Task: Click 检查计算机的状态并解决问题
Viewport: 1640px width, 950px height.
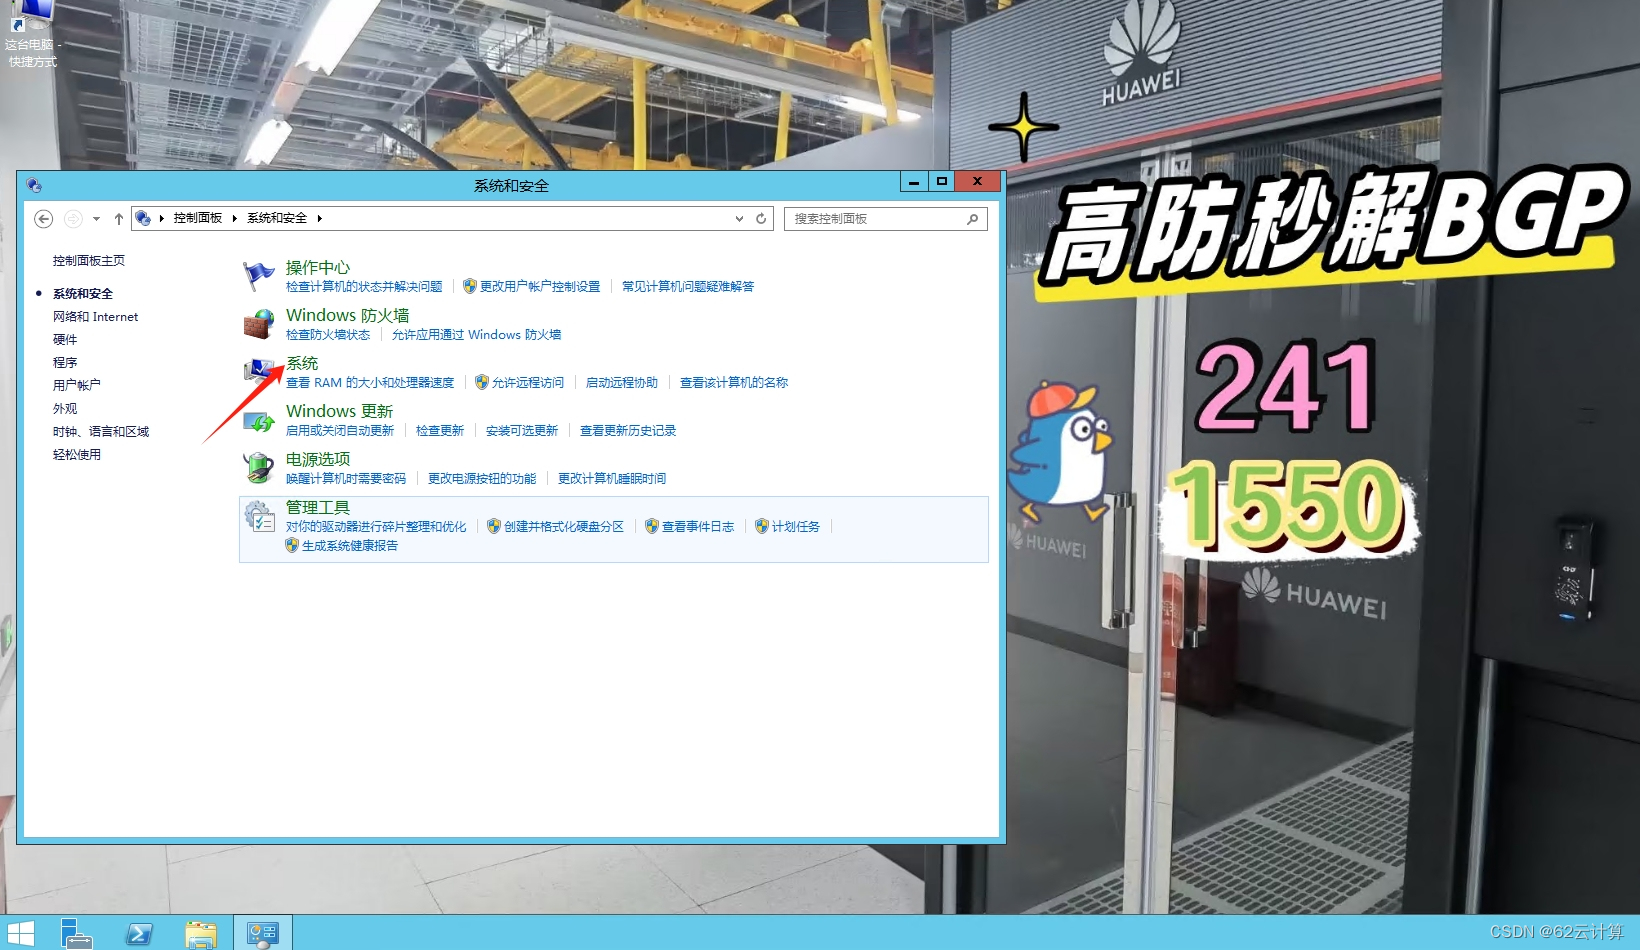Action: click(364, 286)
